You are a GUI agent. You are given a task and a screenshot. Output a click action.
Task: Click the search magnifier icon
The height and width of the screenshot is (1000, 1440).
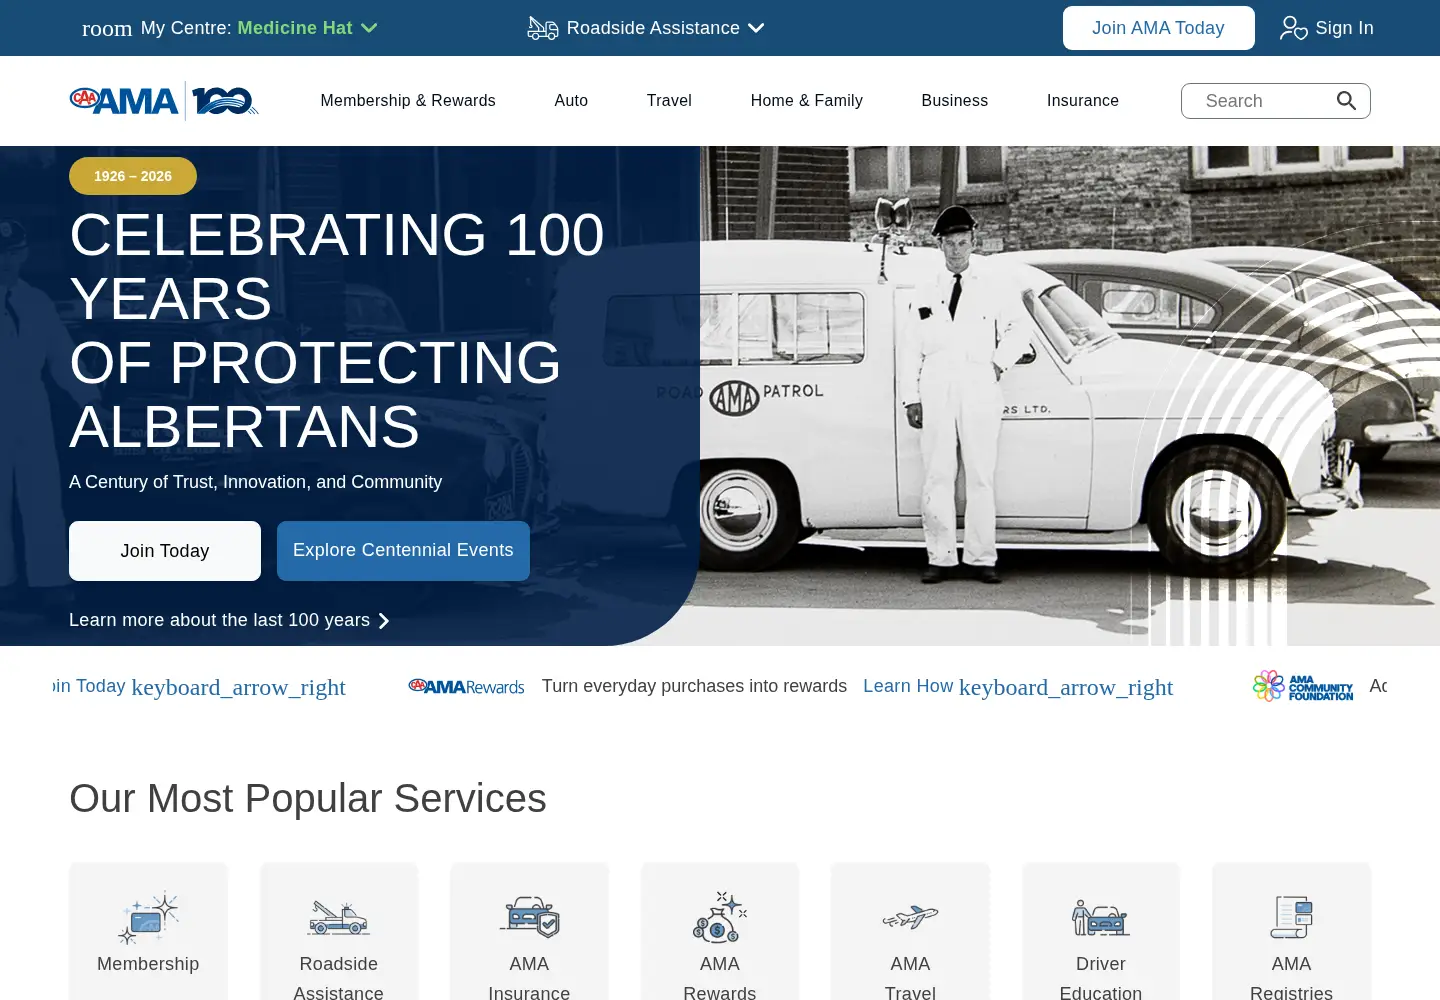1346,101
